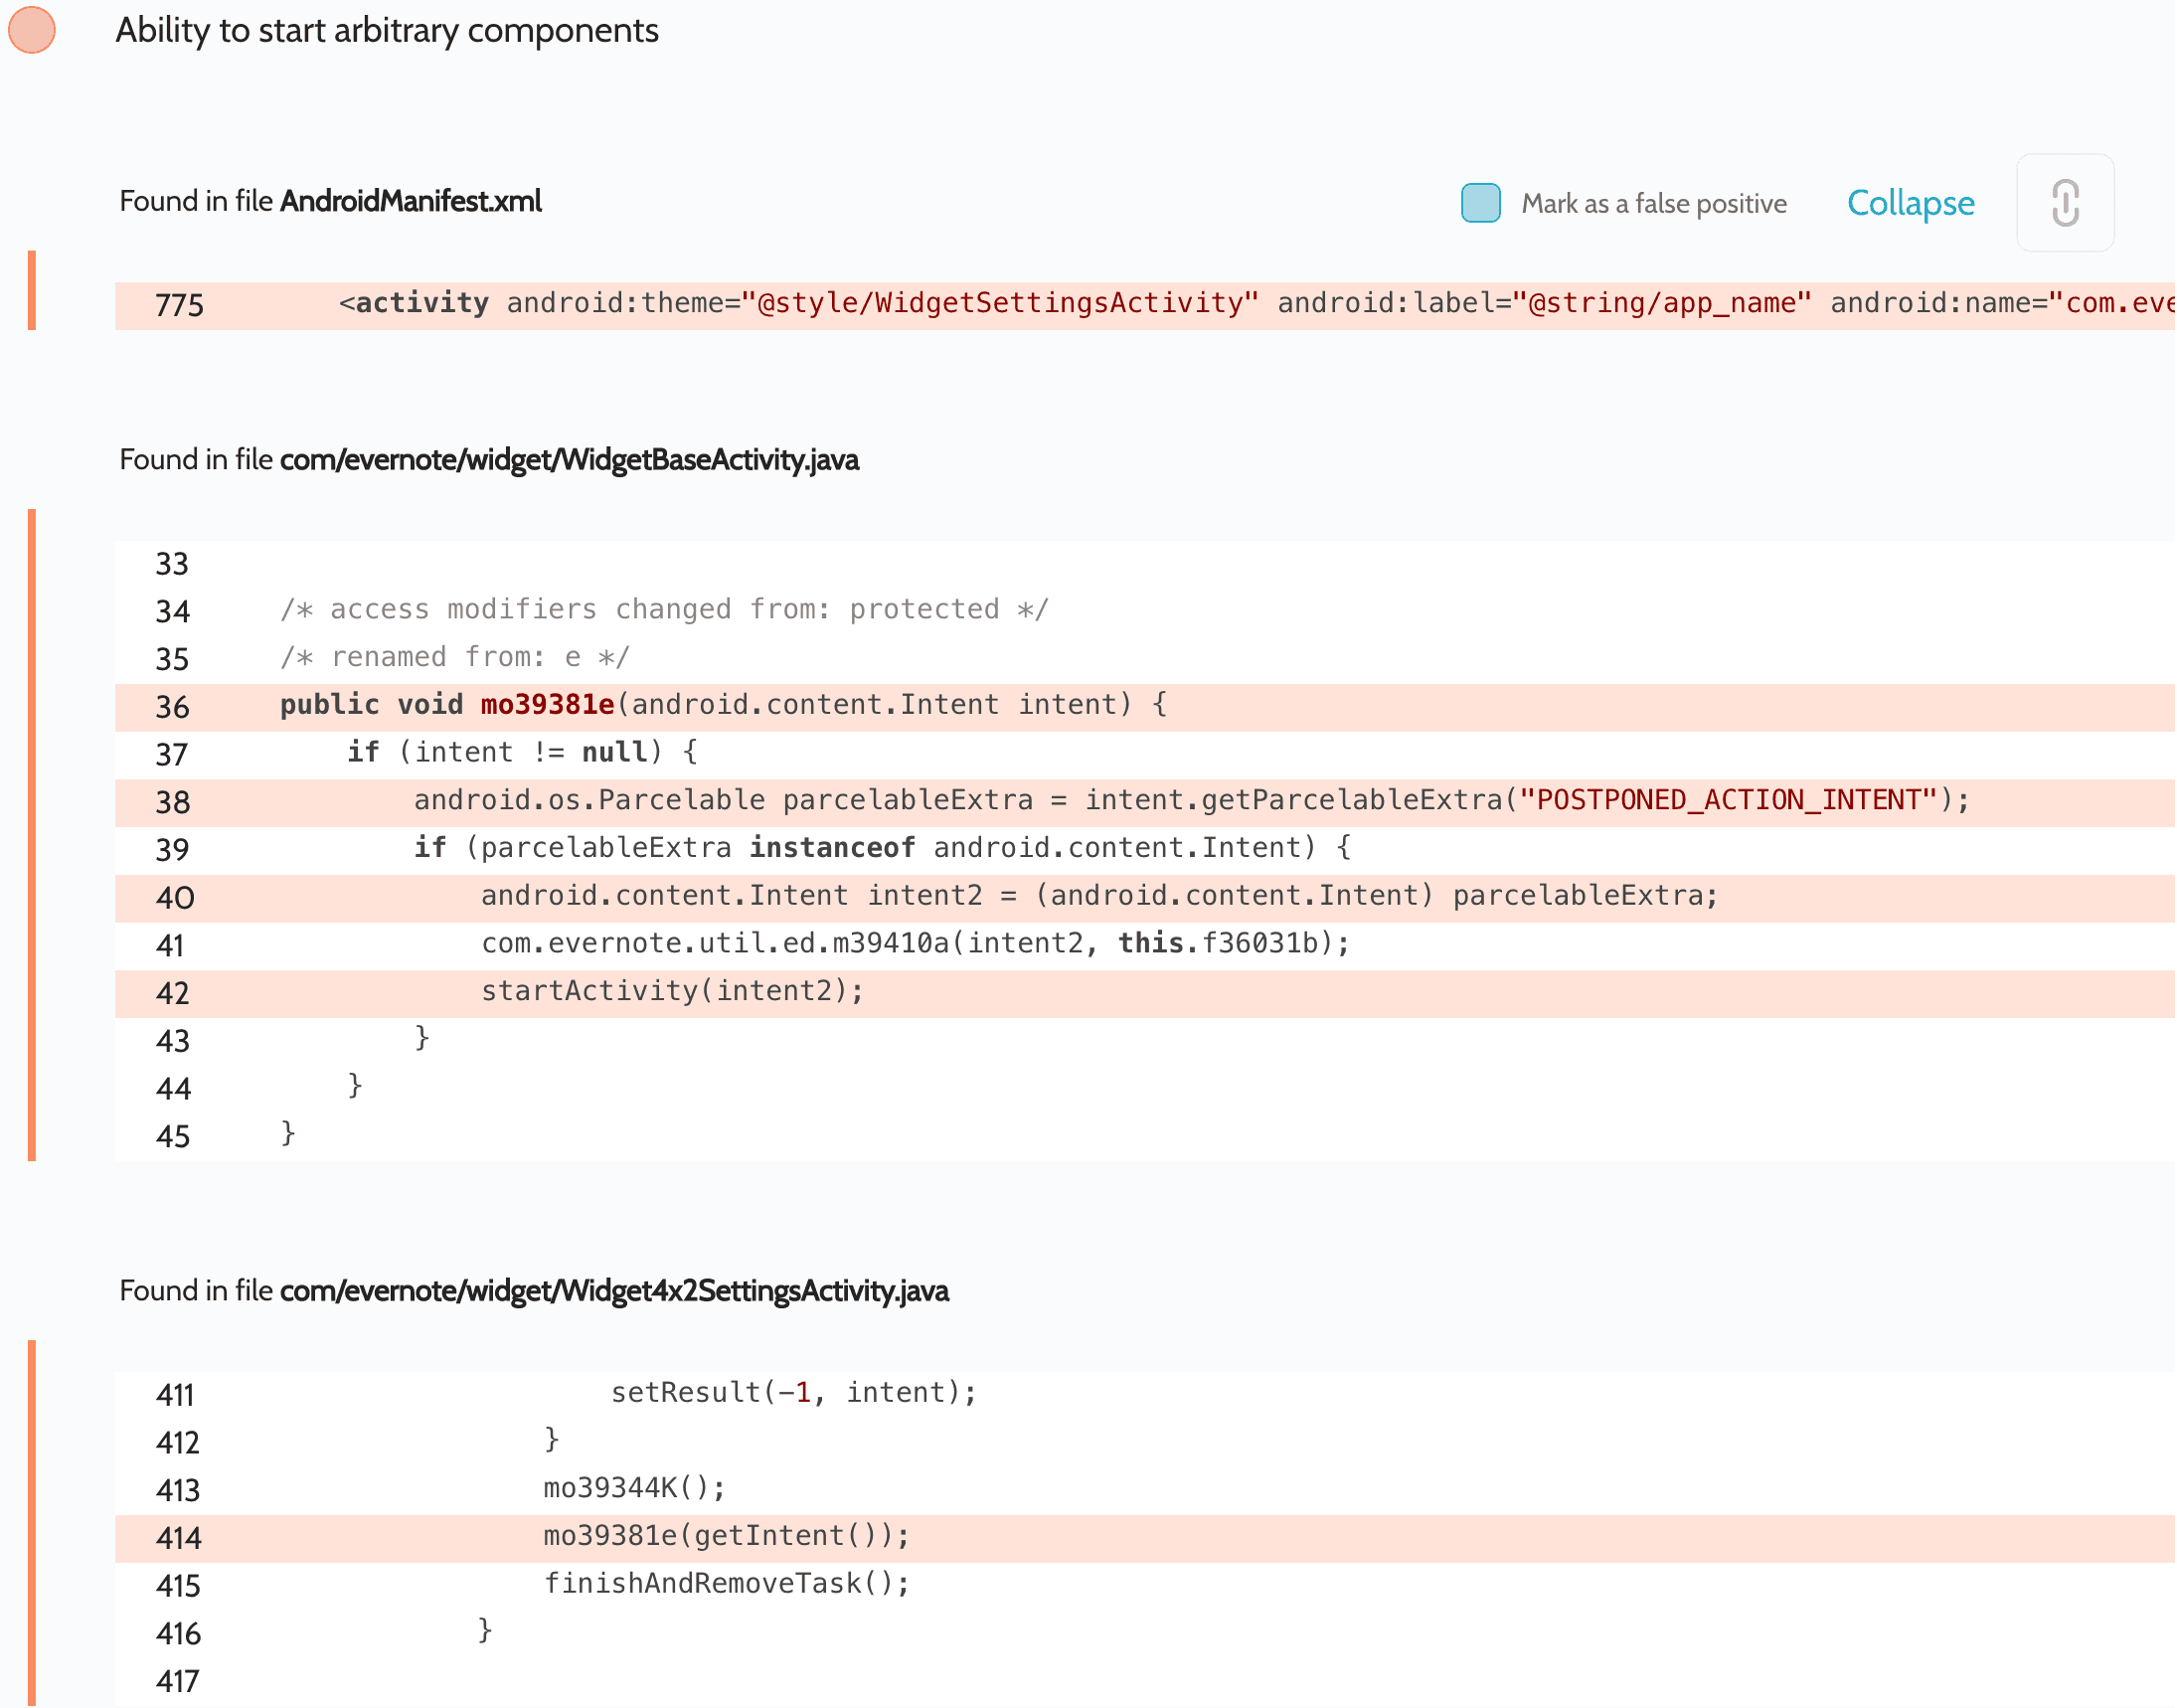
Task: Click the orange severity circle indicator
Action: 32,30
